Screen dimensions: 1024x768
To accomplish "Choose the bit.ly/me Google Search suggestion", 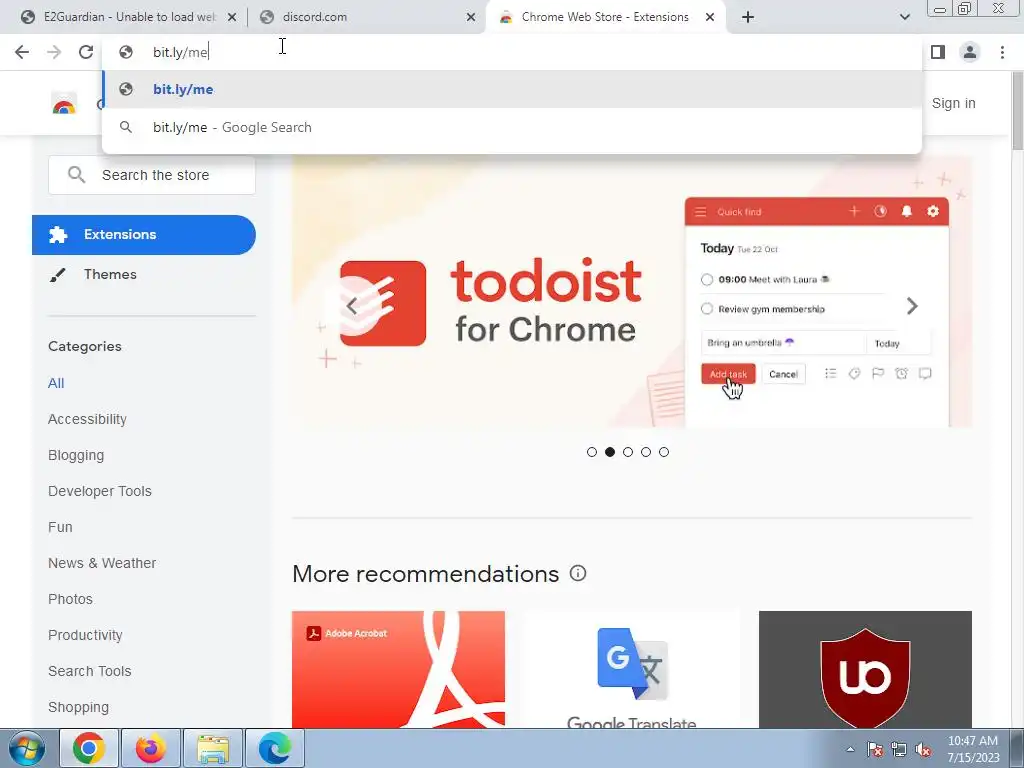I will (x=512, y=127).
